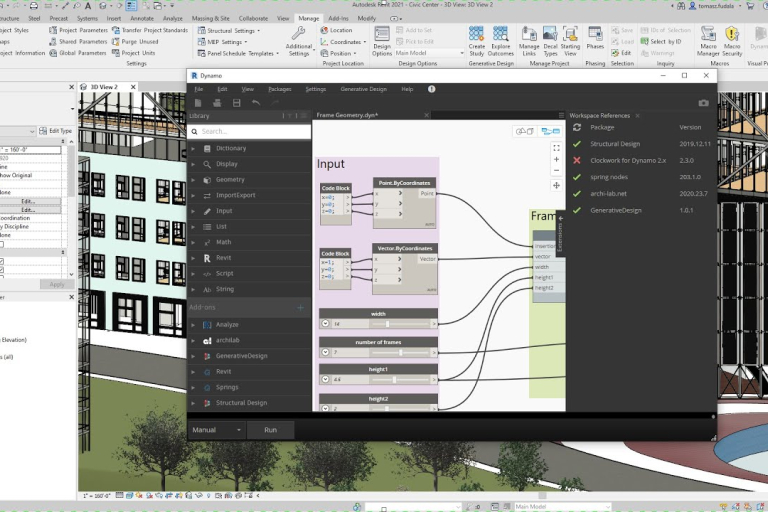Click Structural Settings dropdown button
Viewport: 768px width, 512px height.
228,30
